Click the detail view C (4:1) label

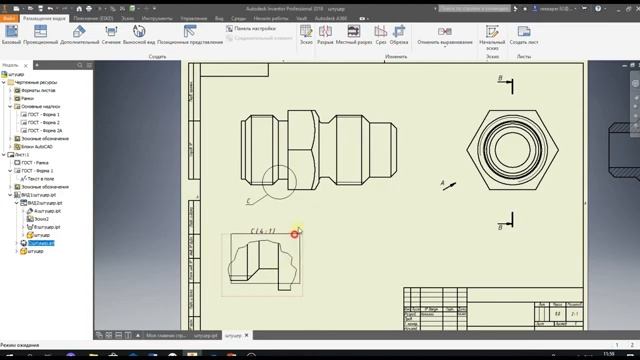263,231
